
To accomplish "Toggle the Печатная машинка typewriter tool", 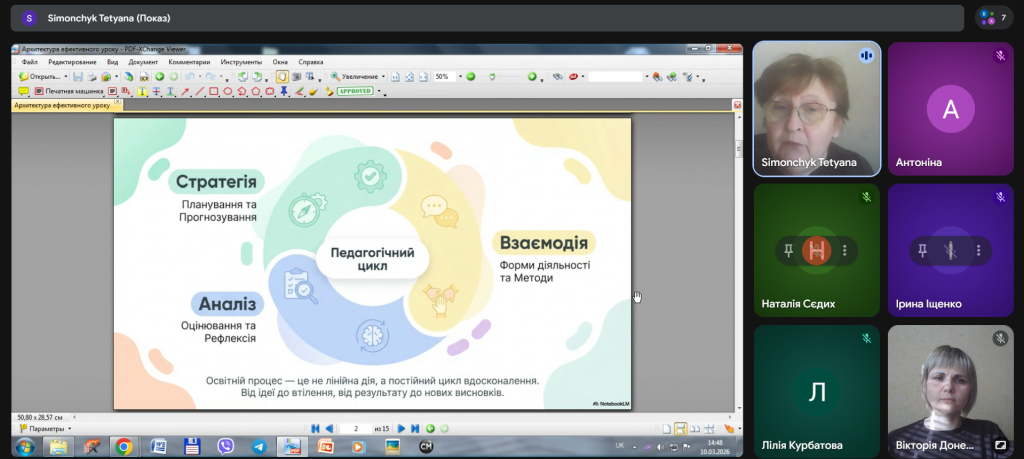I will coord(68,91).
